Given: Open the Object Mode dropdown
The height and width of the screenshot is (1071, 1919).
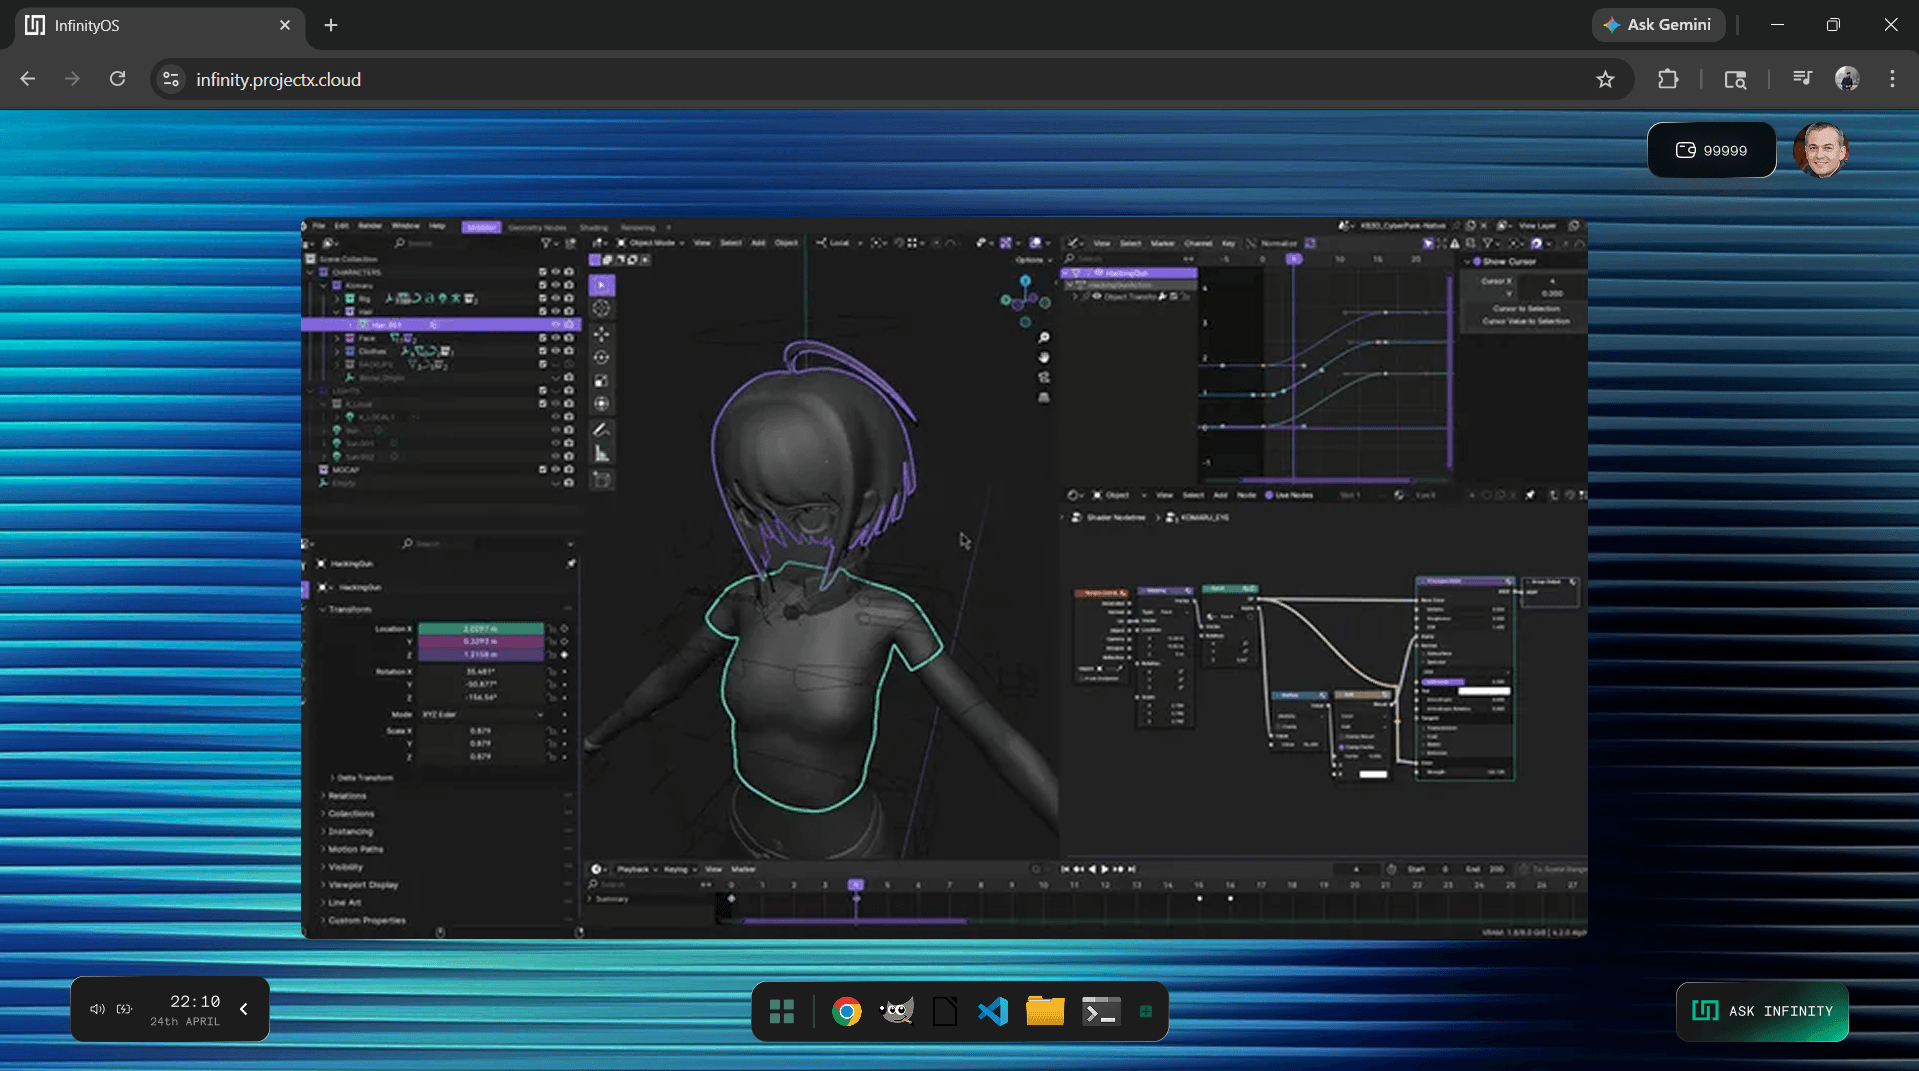Looking at the screenshot, I should coord(651,243).
